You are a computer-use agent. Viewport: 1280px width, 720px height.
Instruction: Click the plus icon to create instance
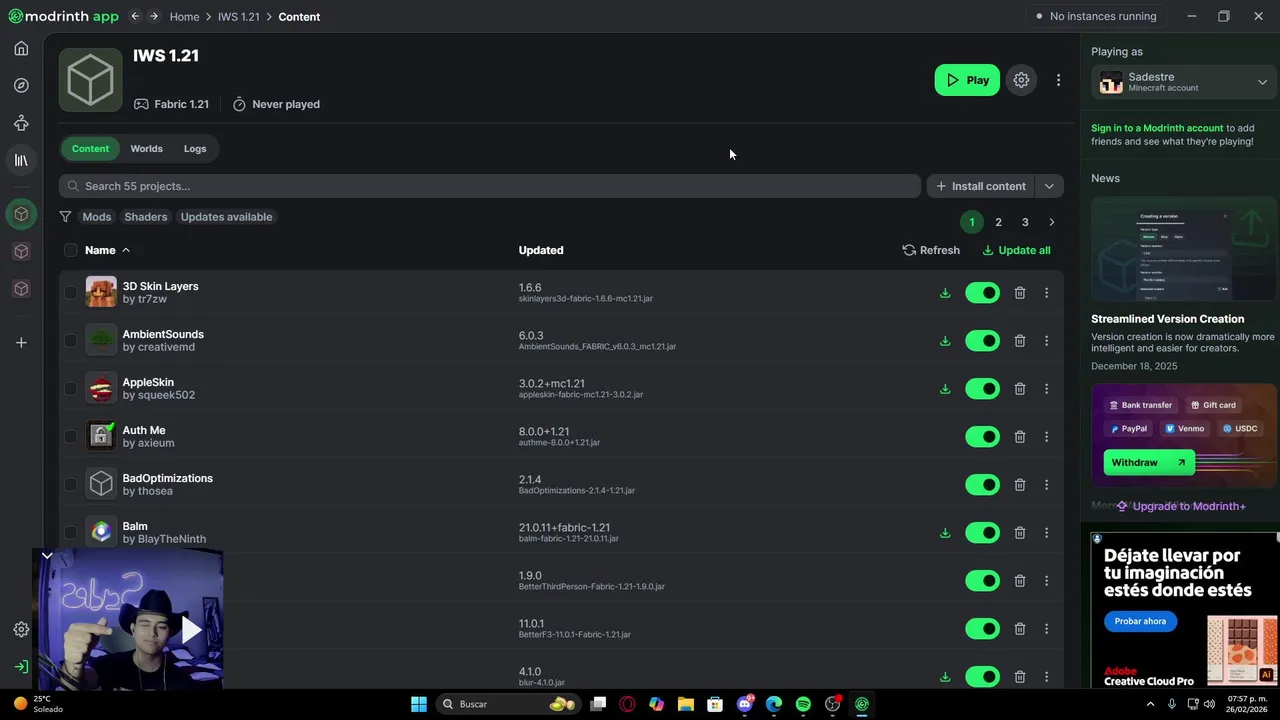(21, 343)
